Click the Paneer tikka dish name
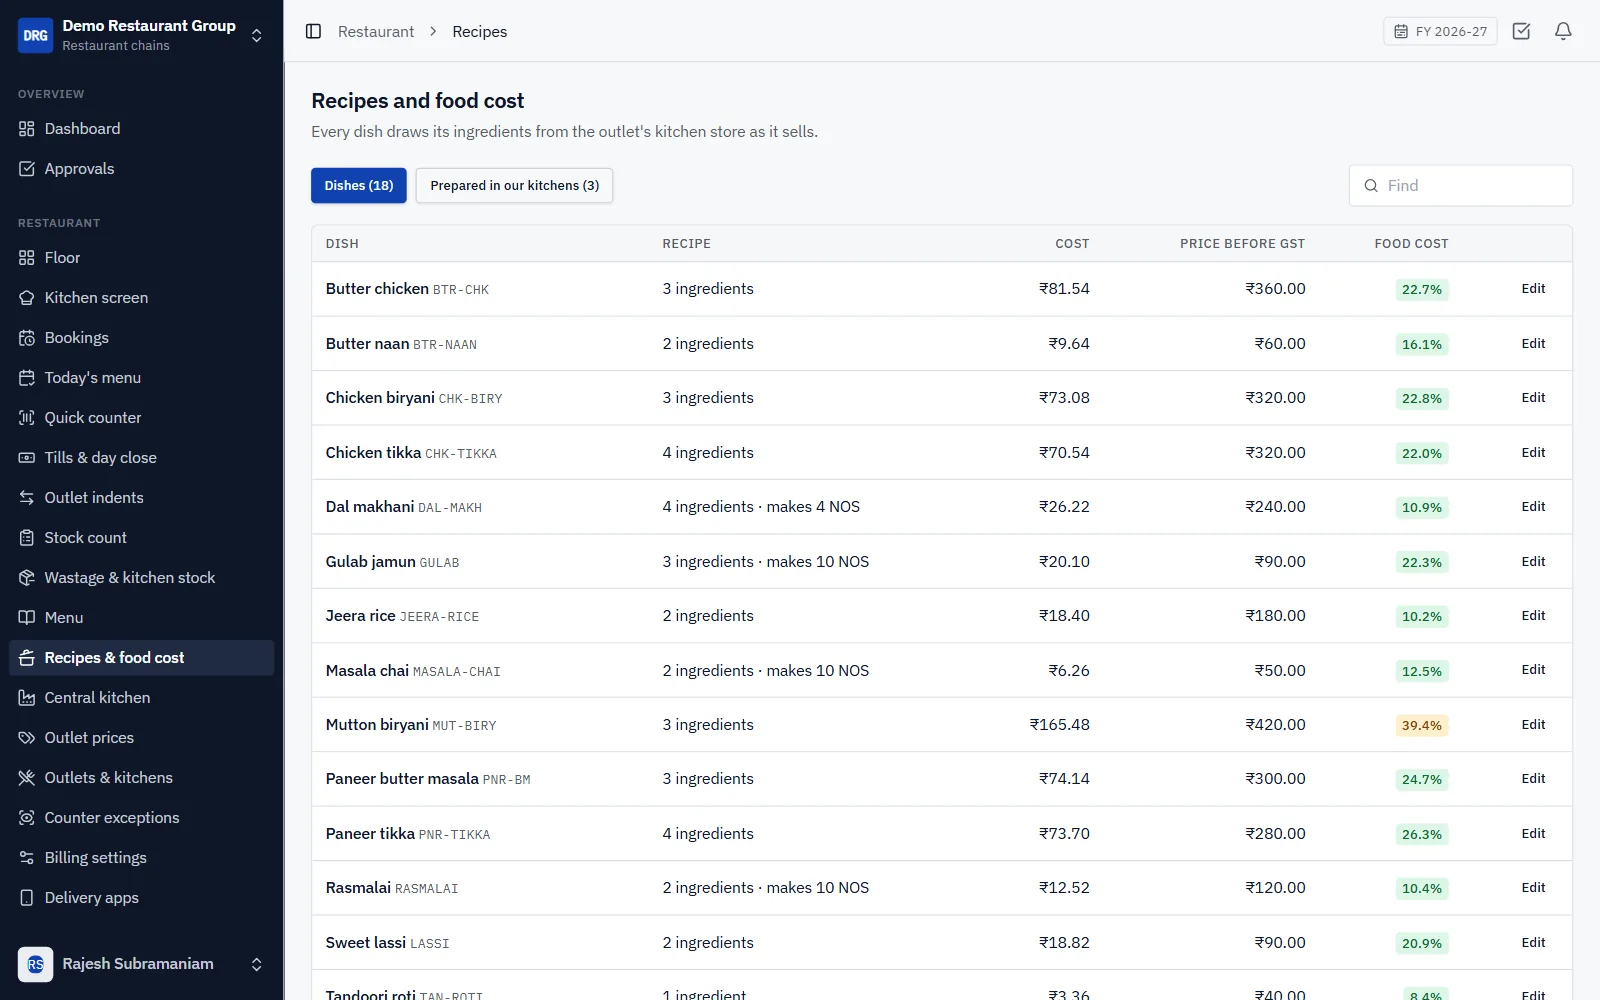The image size is (1600, 1000). click(x=370, y=834)
